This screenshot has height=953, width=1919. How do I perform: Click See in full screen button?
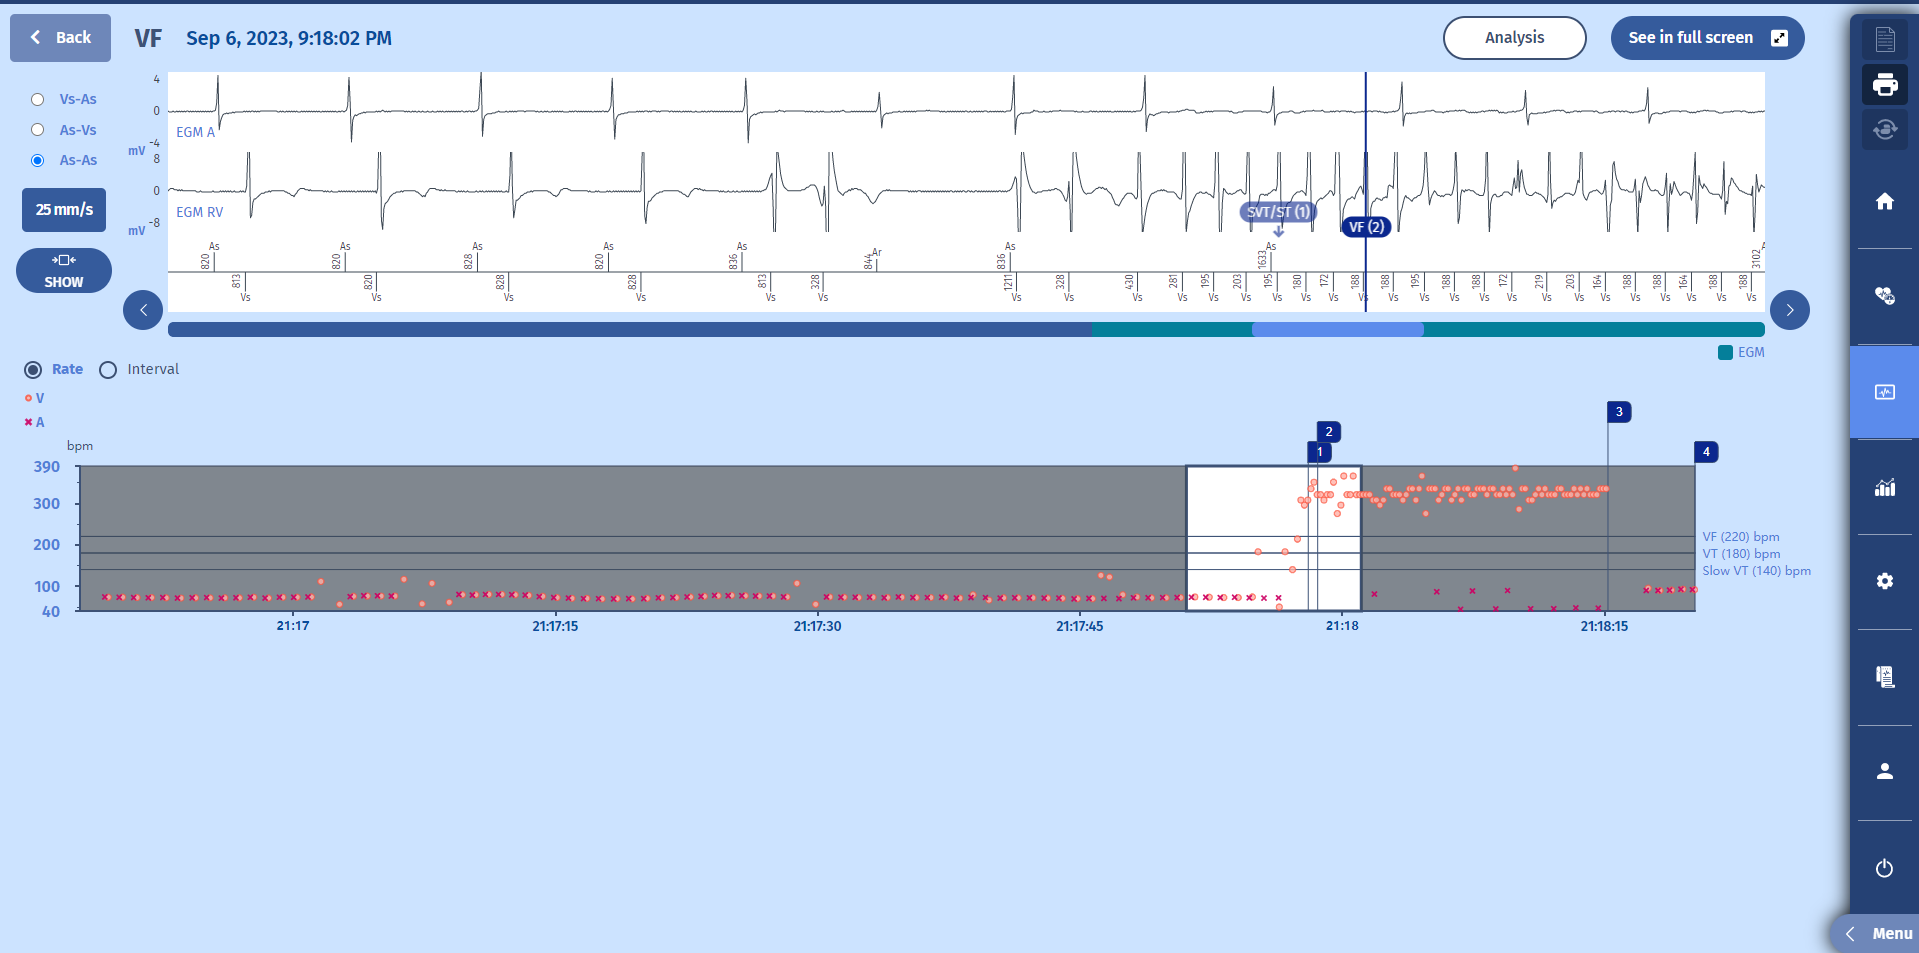[x=1706, y=38]
